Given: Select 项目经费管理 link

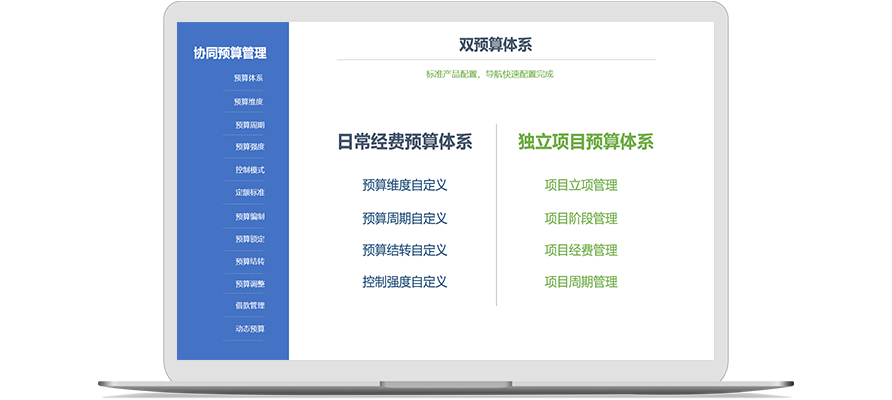Looking at the screenshot, I should click(580, 250).
